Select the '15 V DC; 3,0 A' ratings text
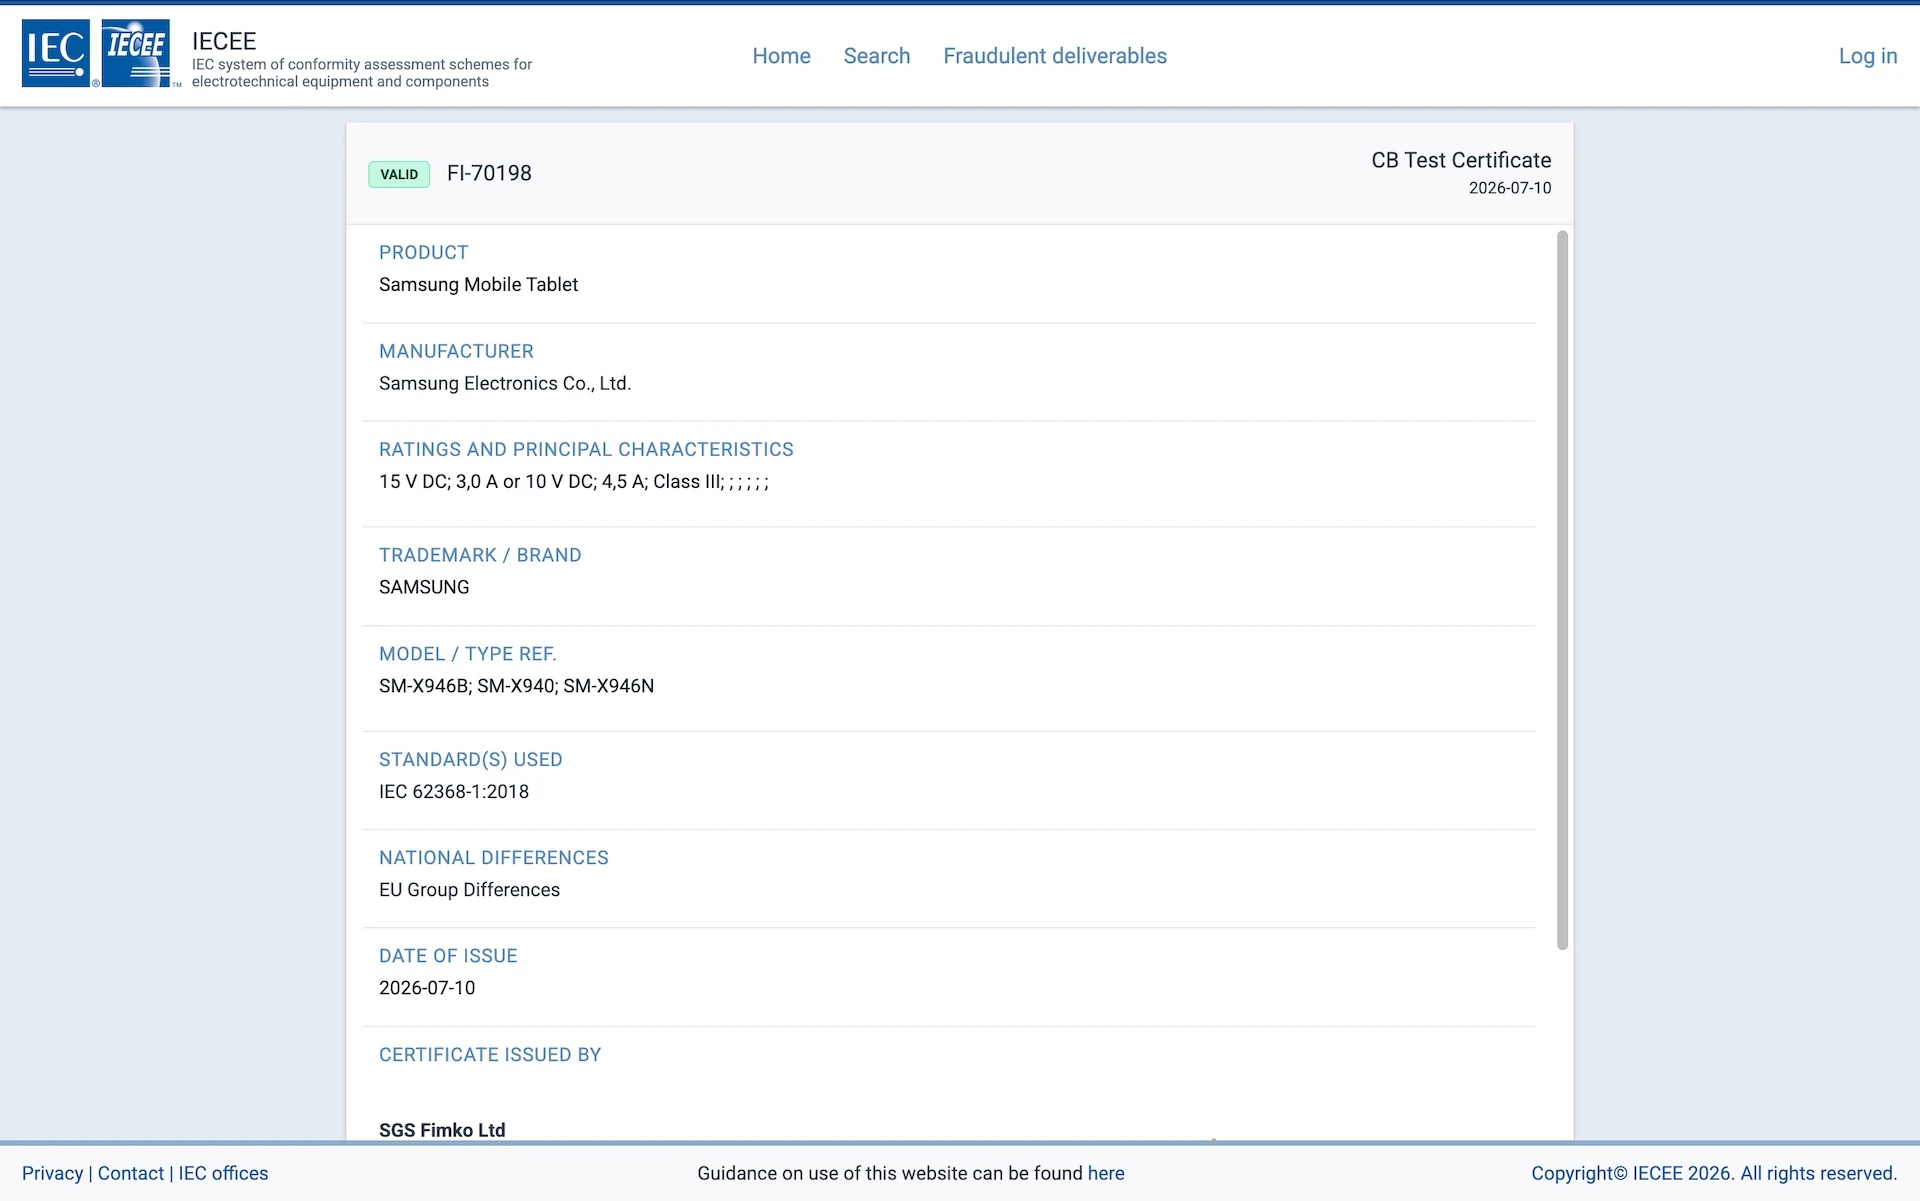This screenshot has height=1201, width=1920. coord(574,482)
